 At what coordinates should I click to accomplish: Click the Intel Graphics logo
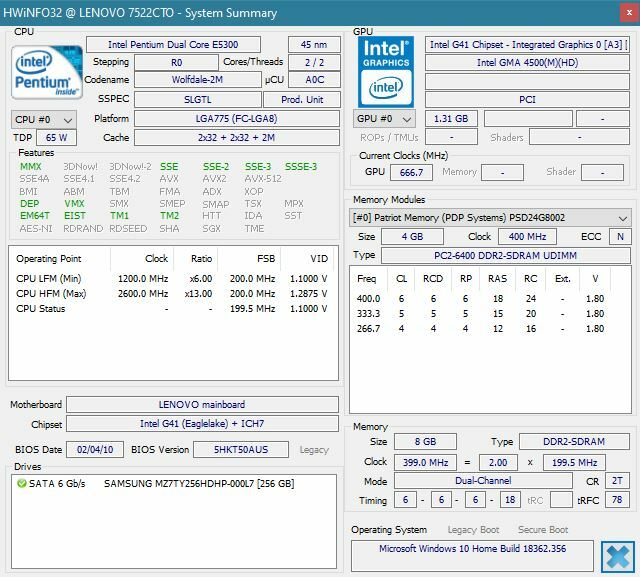[385, 69]
